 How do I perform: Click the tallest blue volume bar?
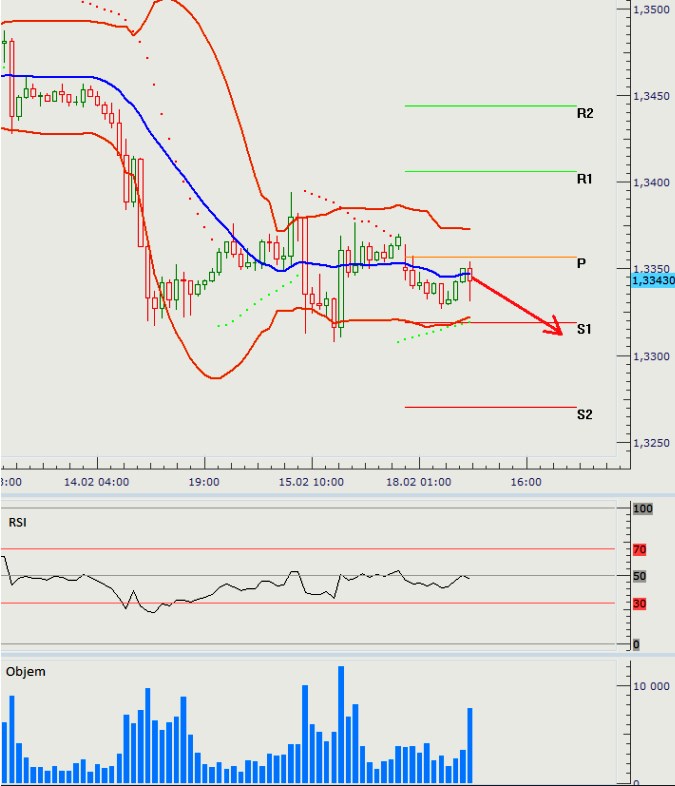[x=341, y=724]
